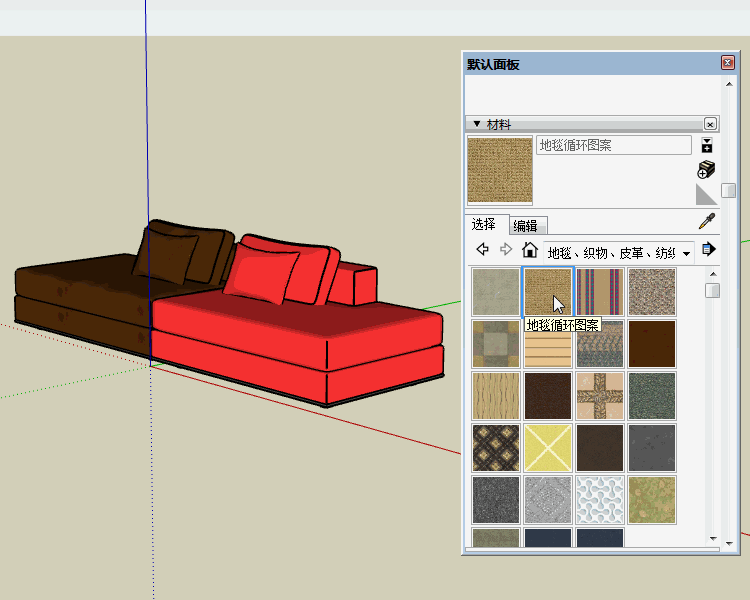Toggle the secondary selection pane icon

point(707,146)
